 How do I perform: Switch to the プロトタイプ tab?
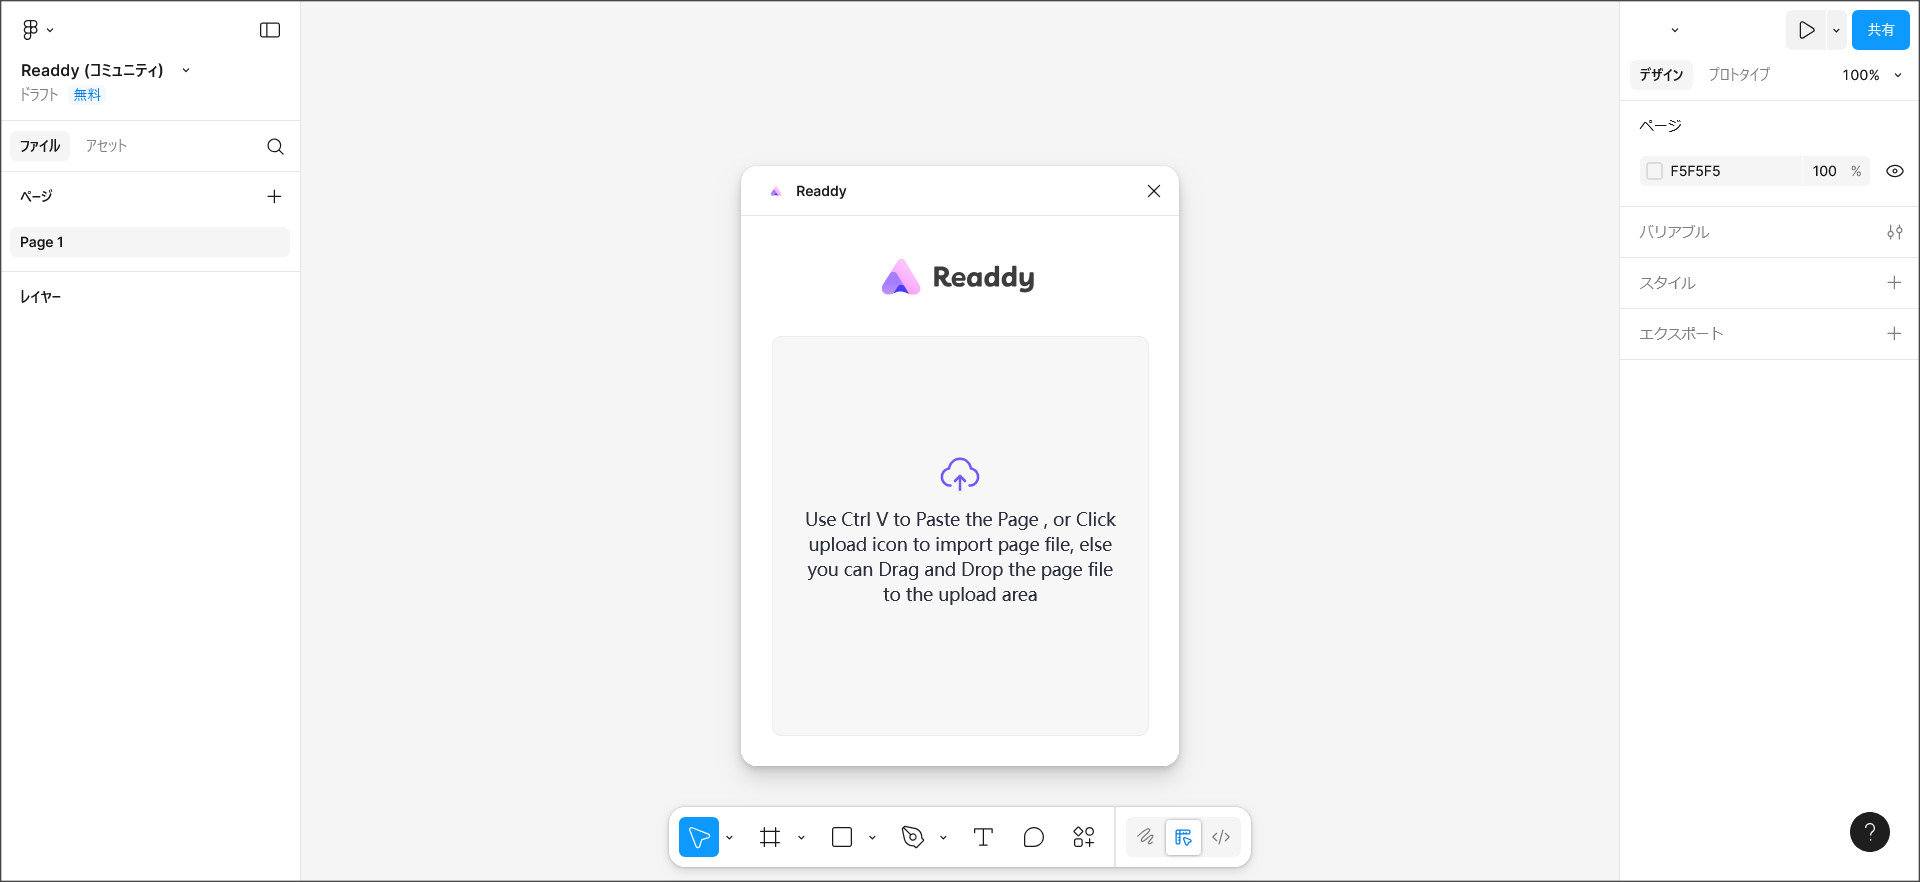pos(1738,75)
